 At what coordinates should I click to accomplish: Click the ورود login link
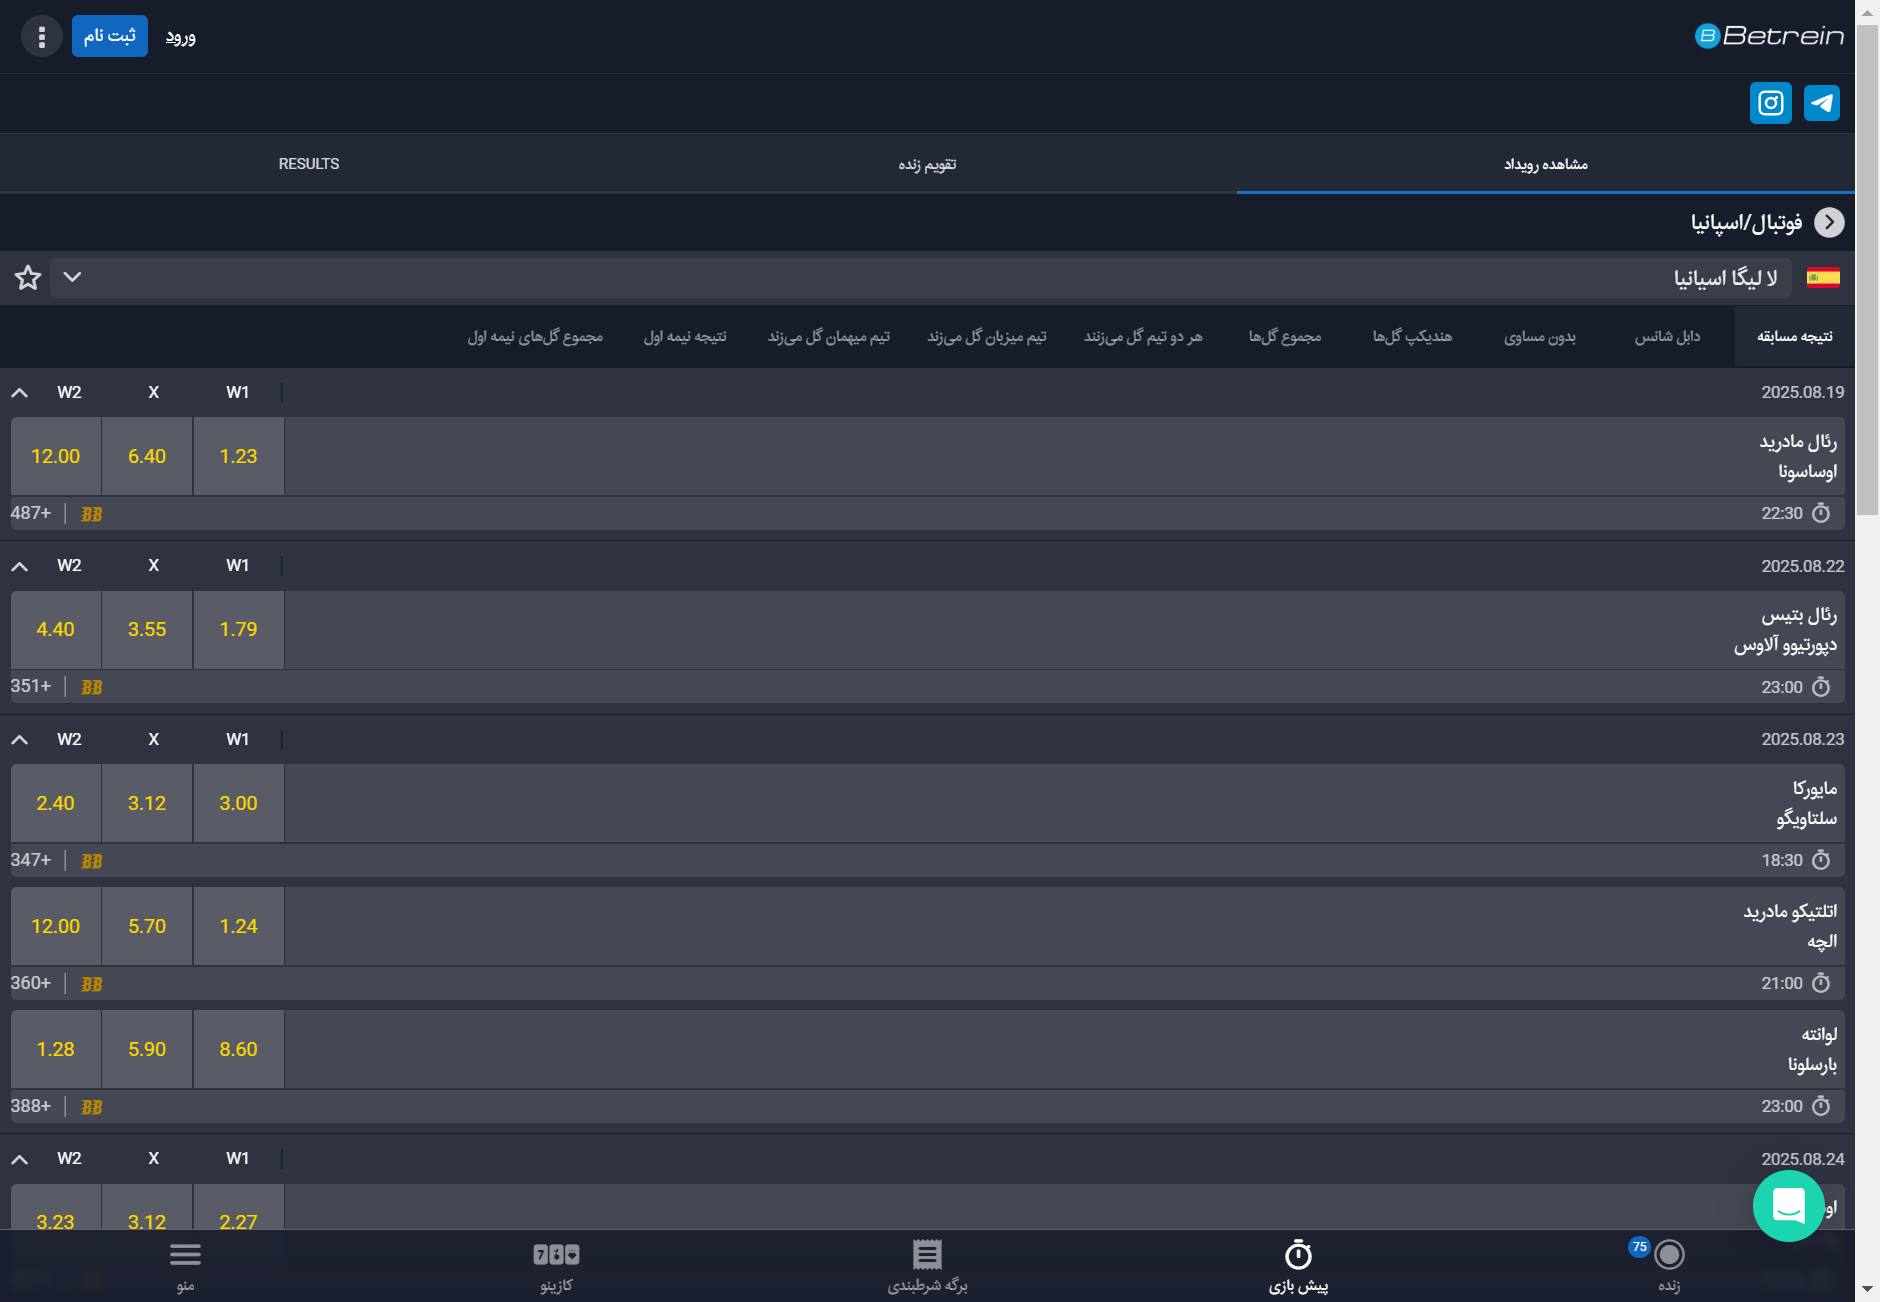180,37
